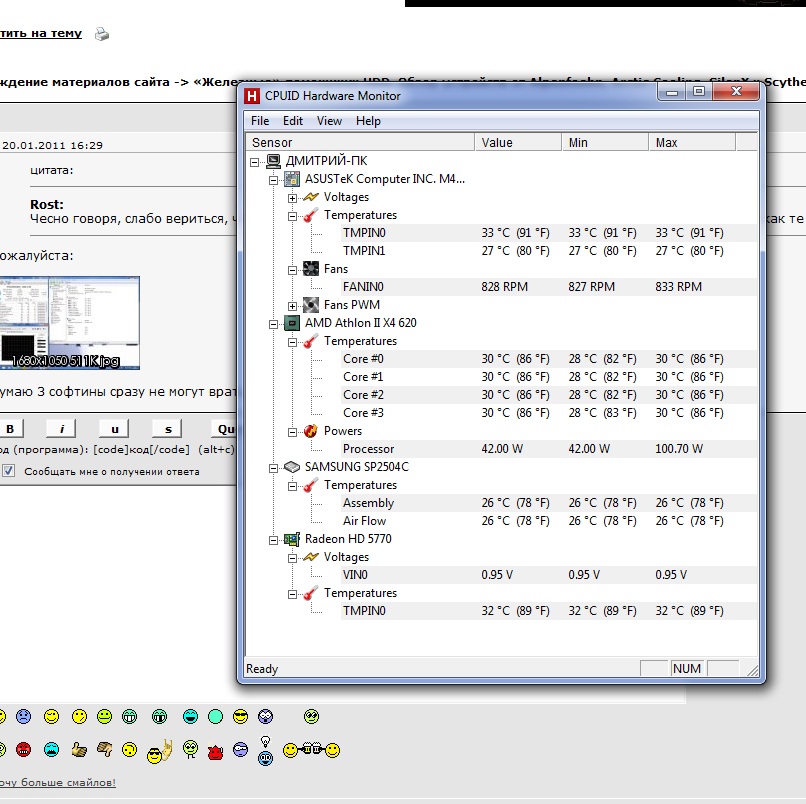The width and height of the screenshot is (806, 804).
Task: Click the Sensor column header
Action: [x=360, y=142]
